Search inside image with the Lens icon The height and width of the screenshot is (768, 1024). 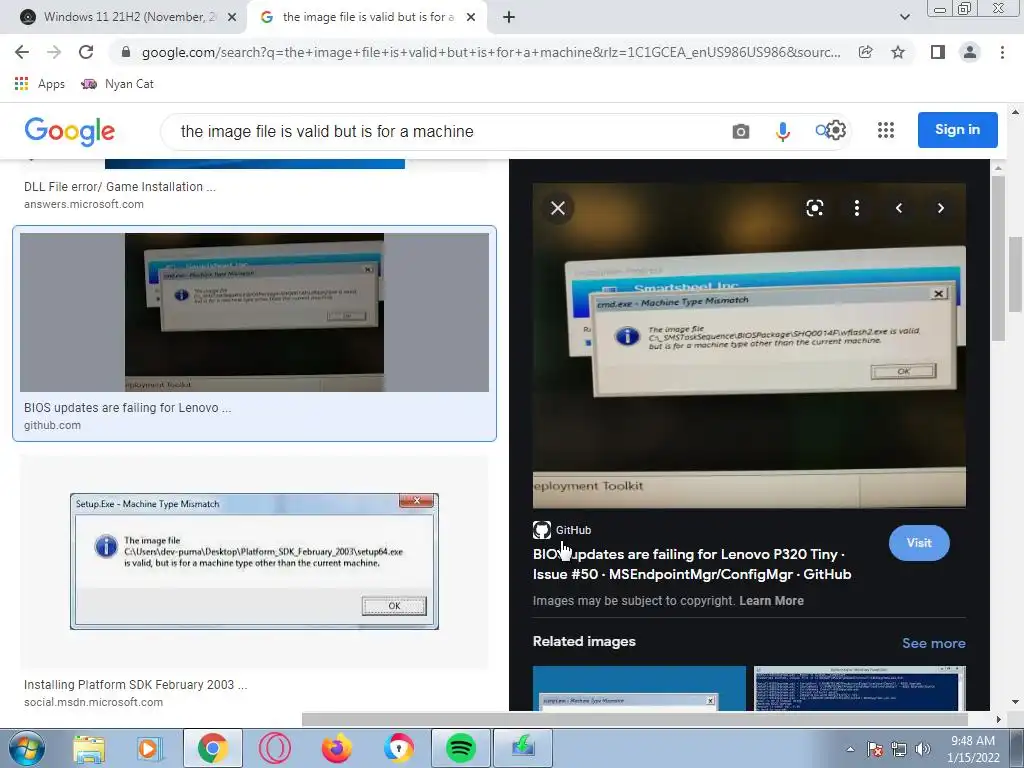814,208
